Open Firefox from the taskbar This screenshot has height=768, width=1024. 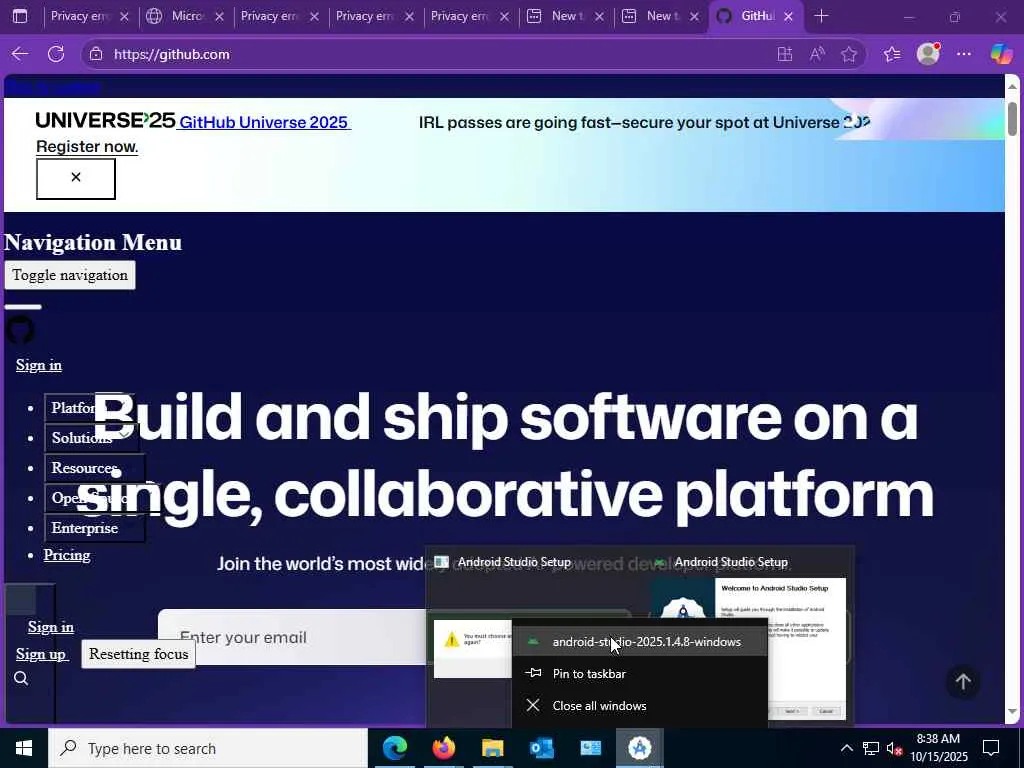443,748
